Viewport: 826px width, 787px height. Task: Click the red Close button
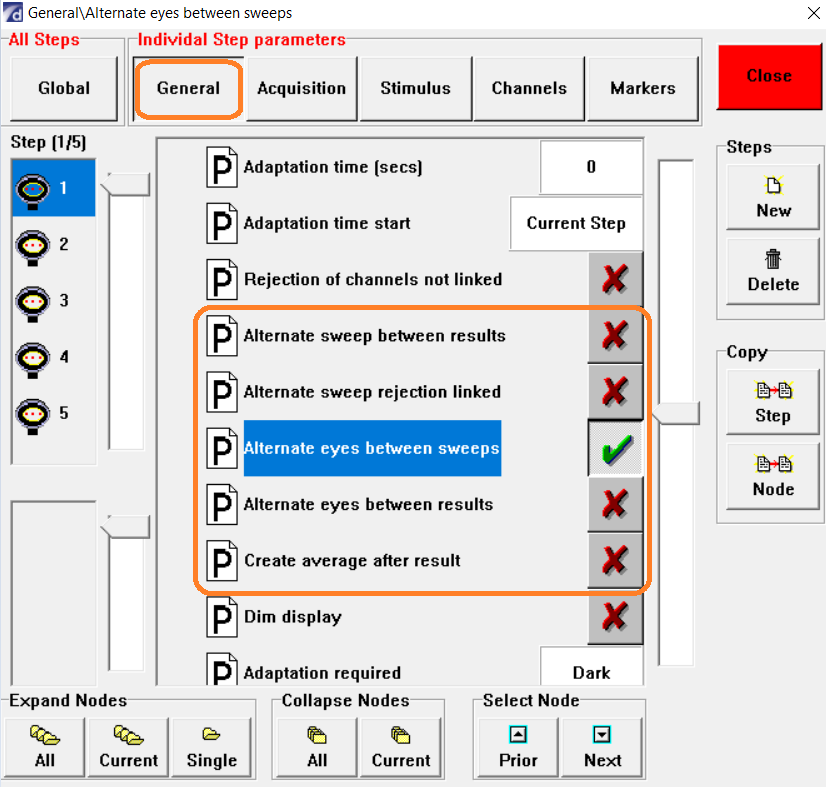[x=769, y=76]
